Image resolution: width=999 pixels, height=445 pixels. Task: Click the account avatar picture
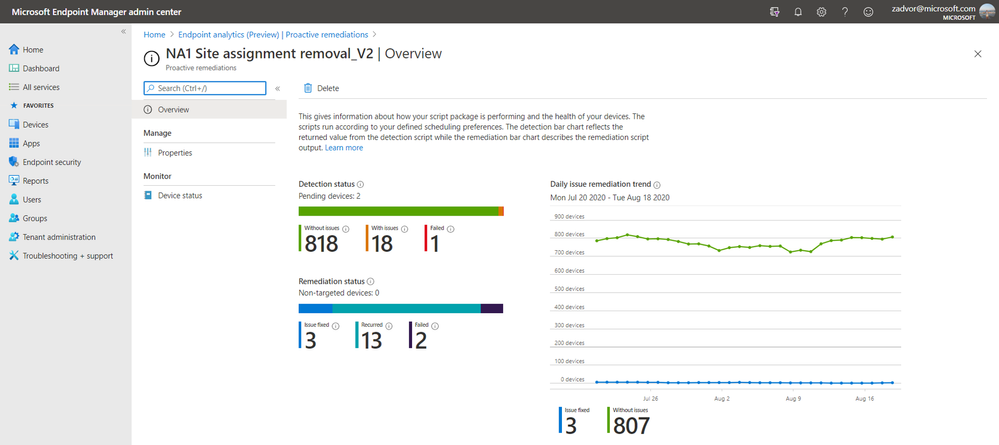click(988, 12)
